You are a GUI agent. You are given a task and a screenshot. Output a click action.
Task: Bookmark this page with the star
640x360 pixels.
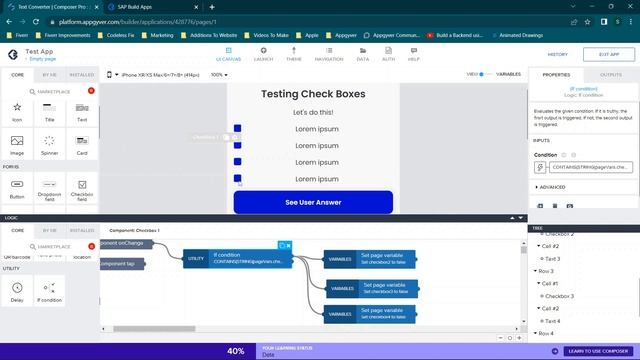pos(587,22)
